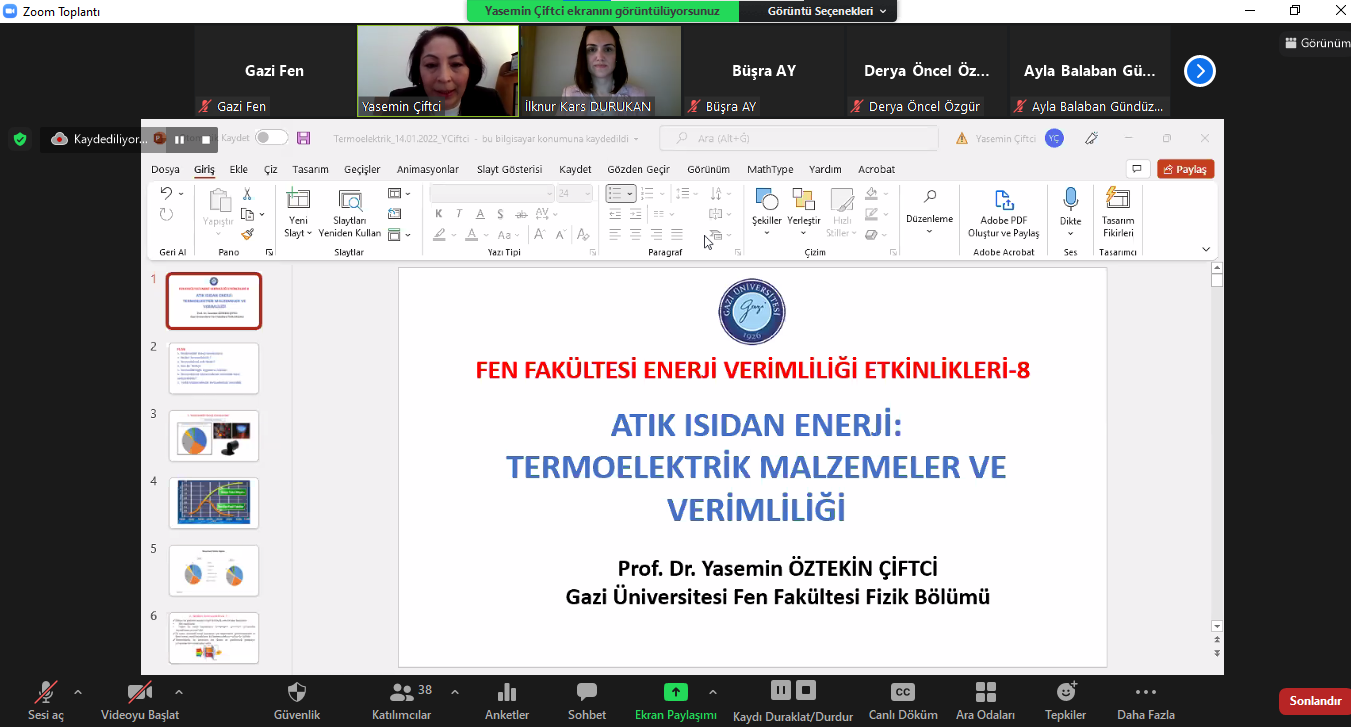The width and height of the screenshot is (1351, 727).
Task: Click the Ara search box in PowerPoint
Action: [799, 138]
